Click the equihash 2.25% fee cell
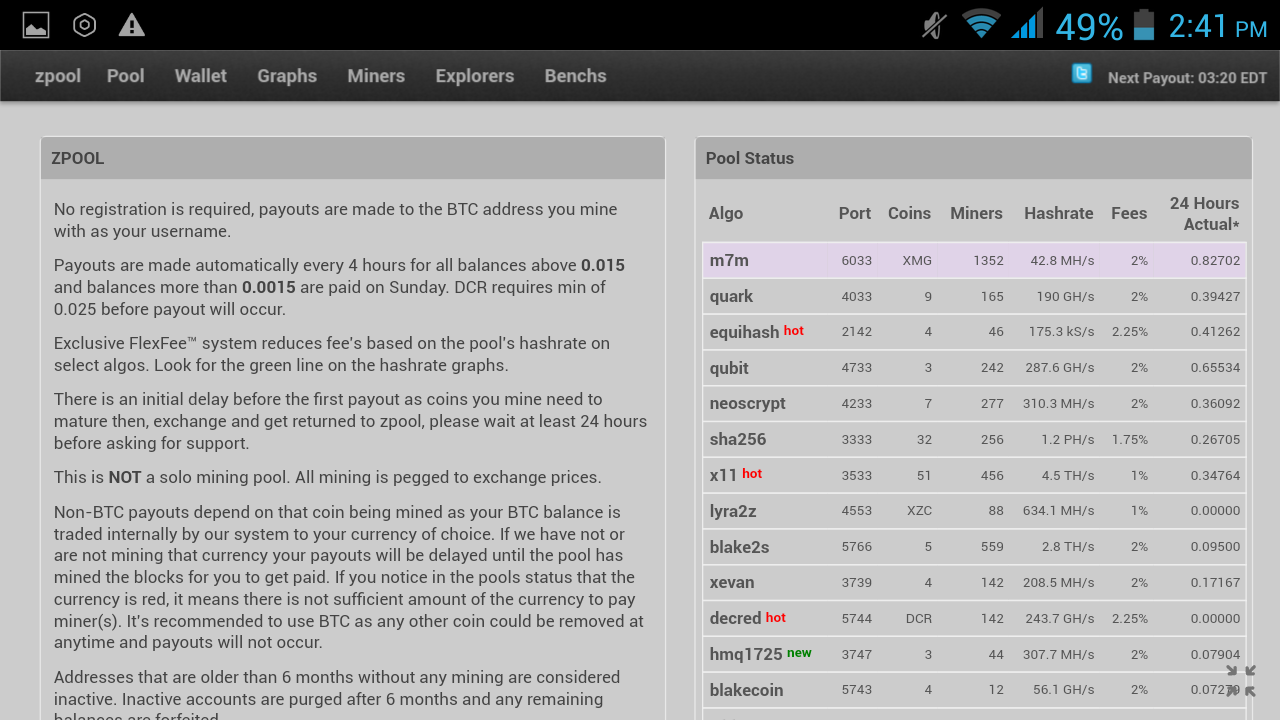The height and width of the screenshot is (720, 1280). pyautogui.click(x=1130, y=332)
